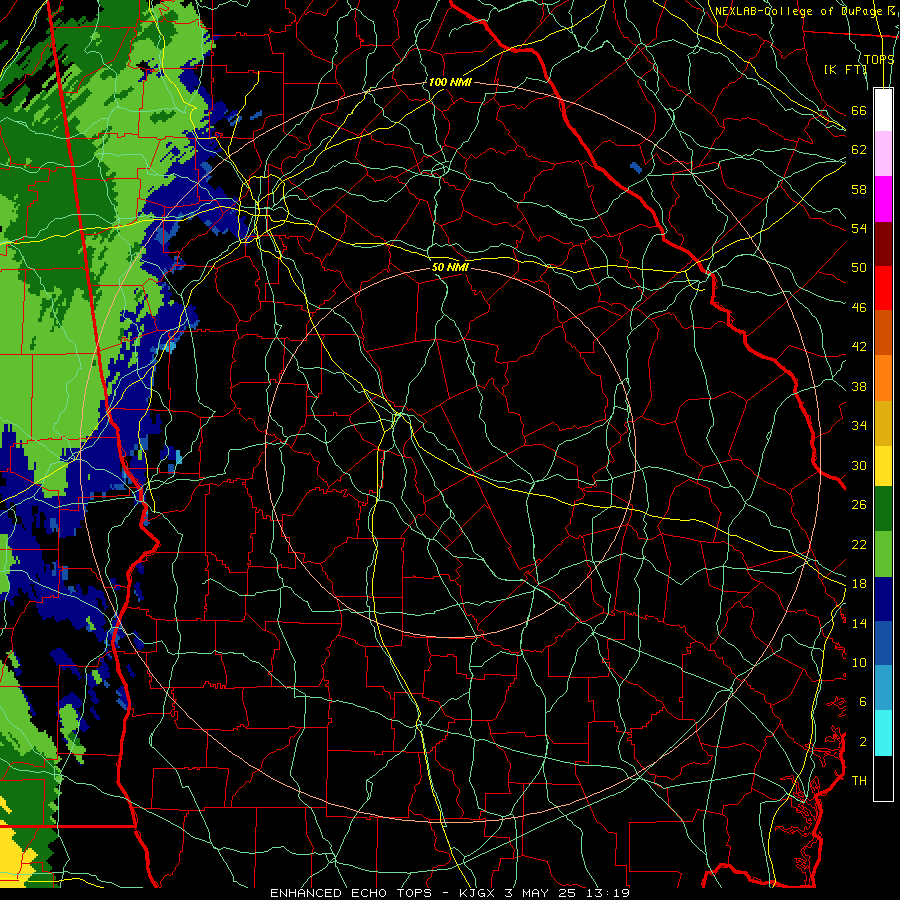The width and height of the screenshot is (900, 900).
Task: Click the navy blue legend swatch
Action: [883, 599]
